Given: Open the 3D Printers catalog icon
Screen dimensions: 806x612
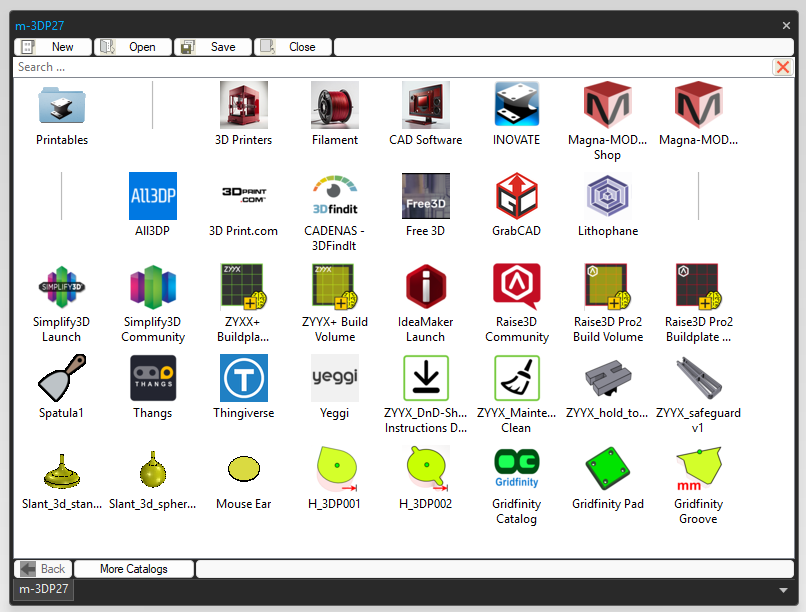Looking at the screenshot, I should pos(244,105).
